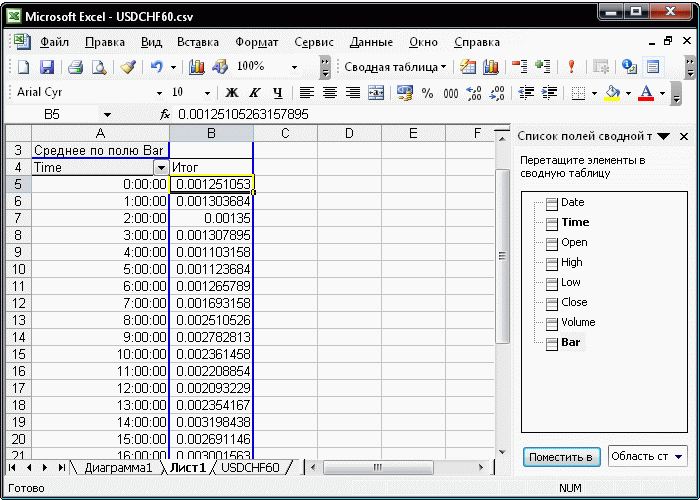Open the font size 10 dropdown
Viewport: 700px width, 500px height.
click(207, 93)
